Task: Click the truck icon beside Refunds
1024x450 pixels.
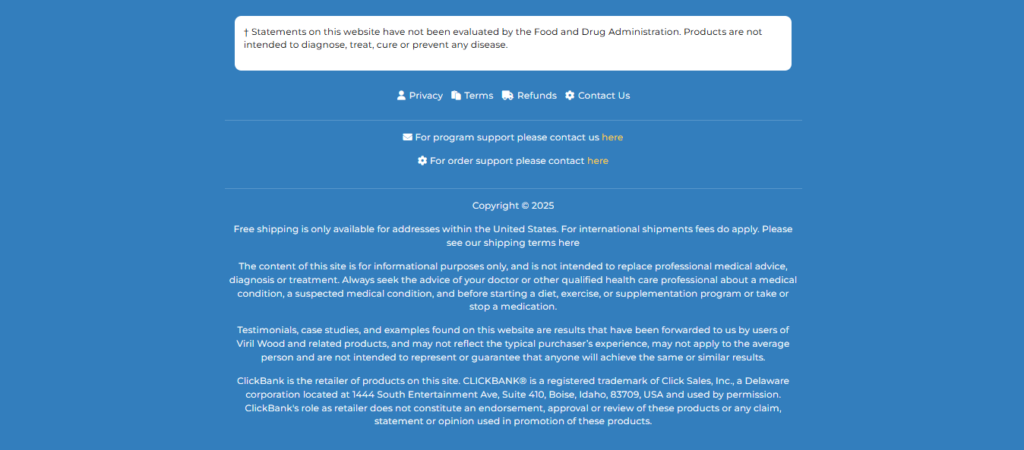Action: 507,95
